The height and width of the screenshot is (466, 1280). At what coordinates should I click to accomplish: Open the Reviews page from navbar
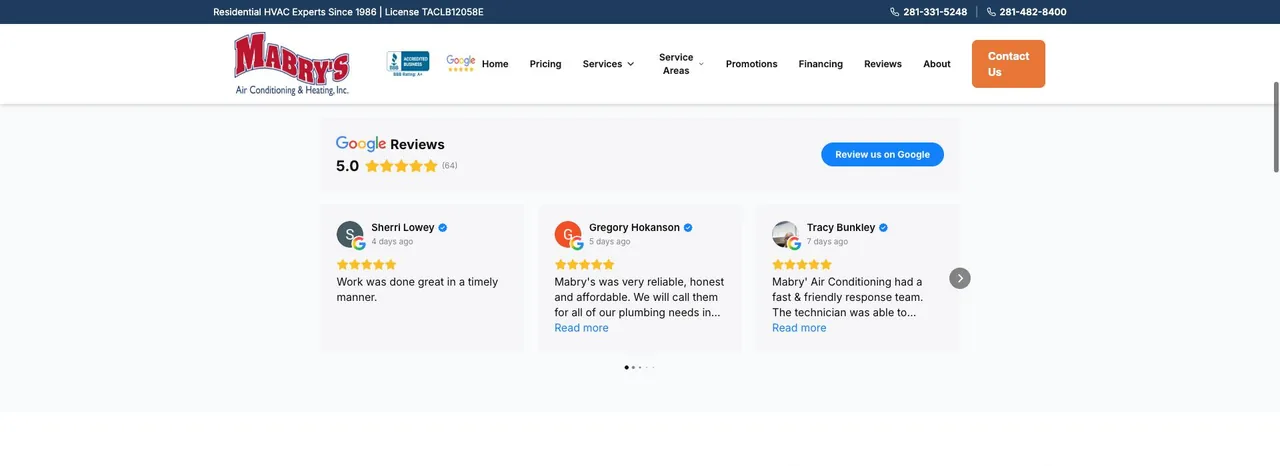click(x=883, y=64)
